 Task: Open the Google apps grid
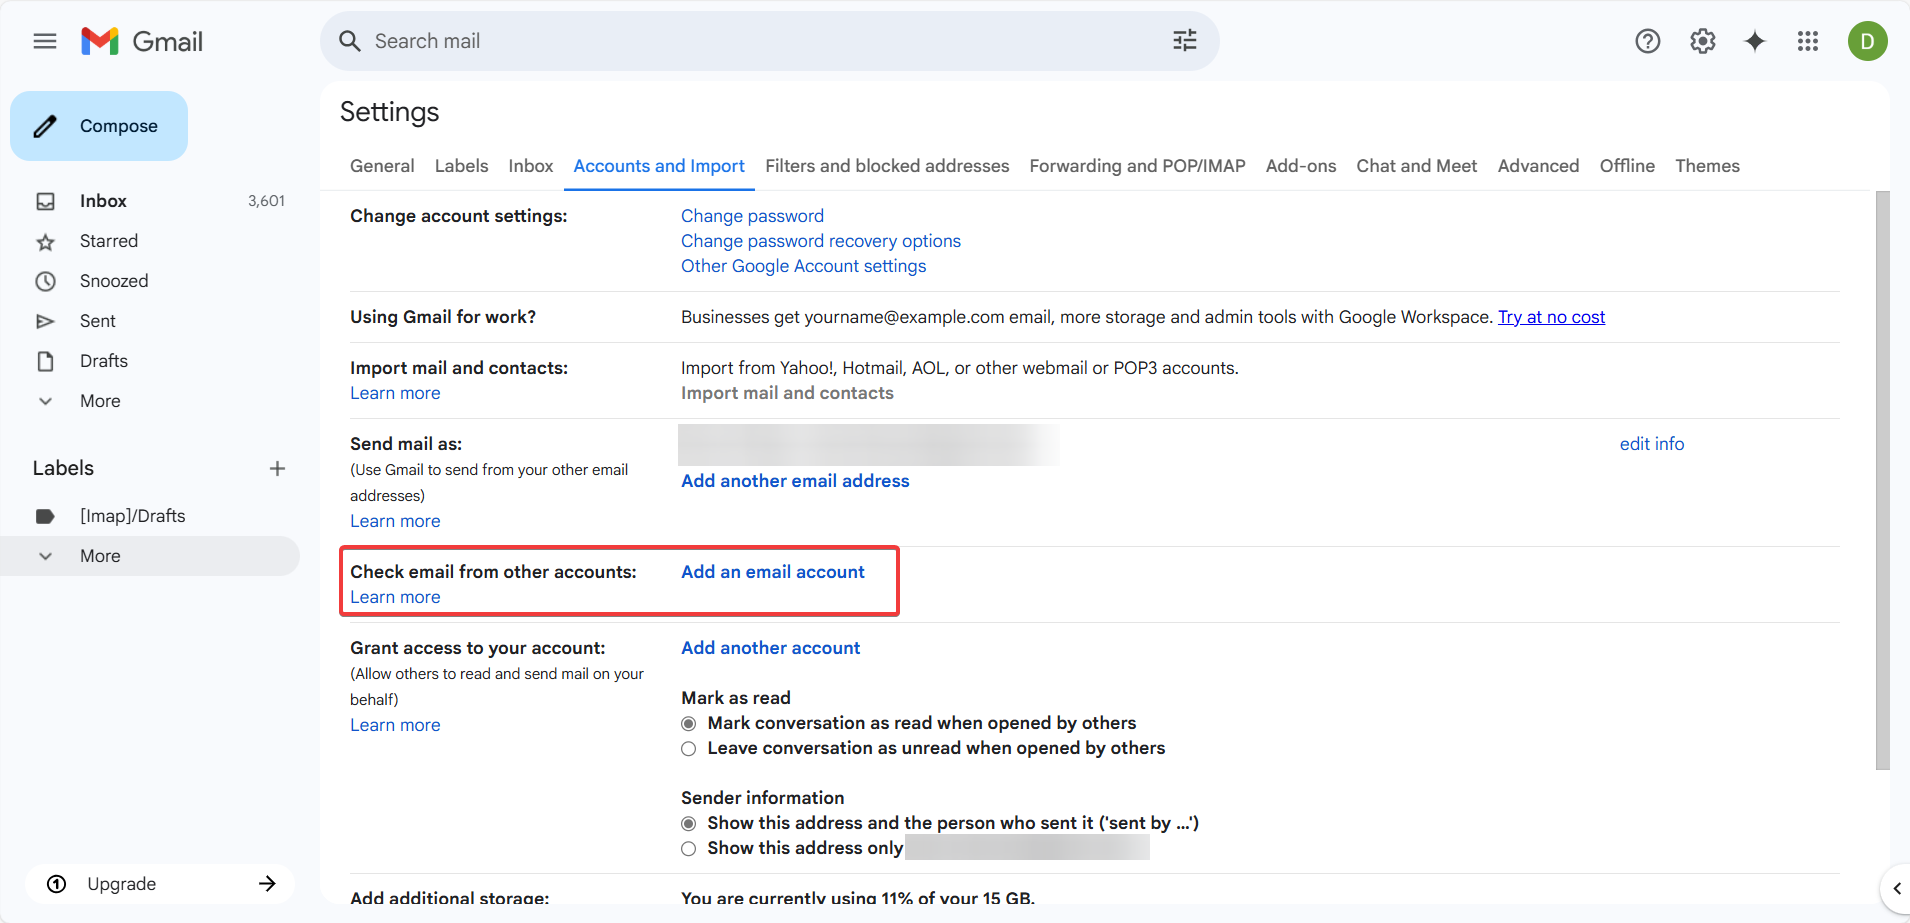click(1808, 41)
